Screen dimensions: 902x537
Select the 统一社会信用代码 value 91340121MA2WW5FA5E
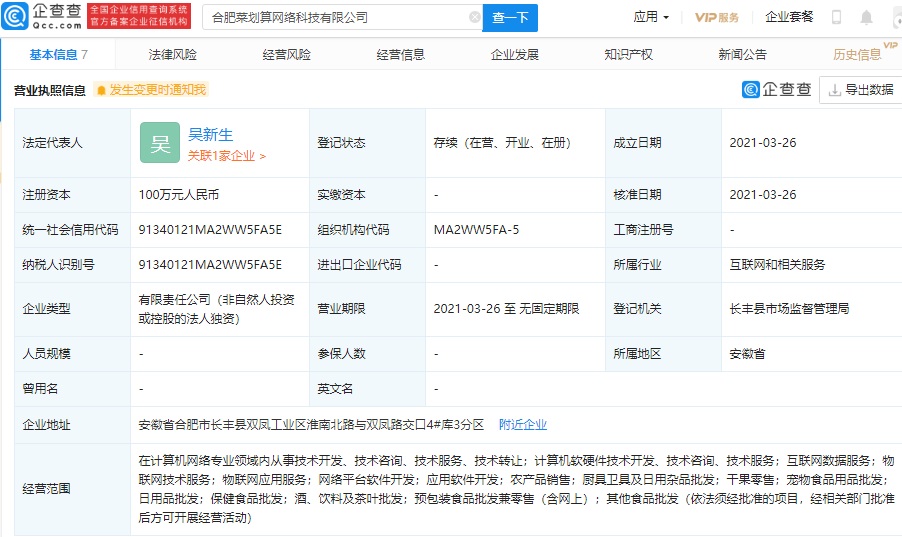point(210,230)
